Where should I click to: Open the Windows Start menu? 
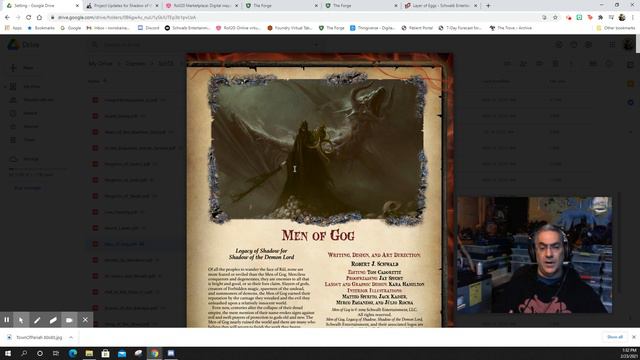[8, 353]
